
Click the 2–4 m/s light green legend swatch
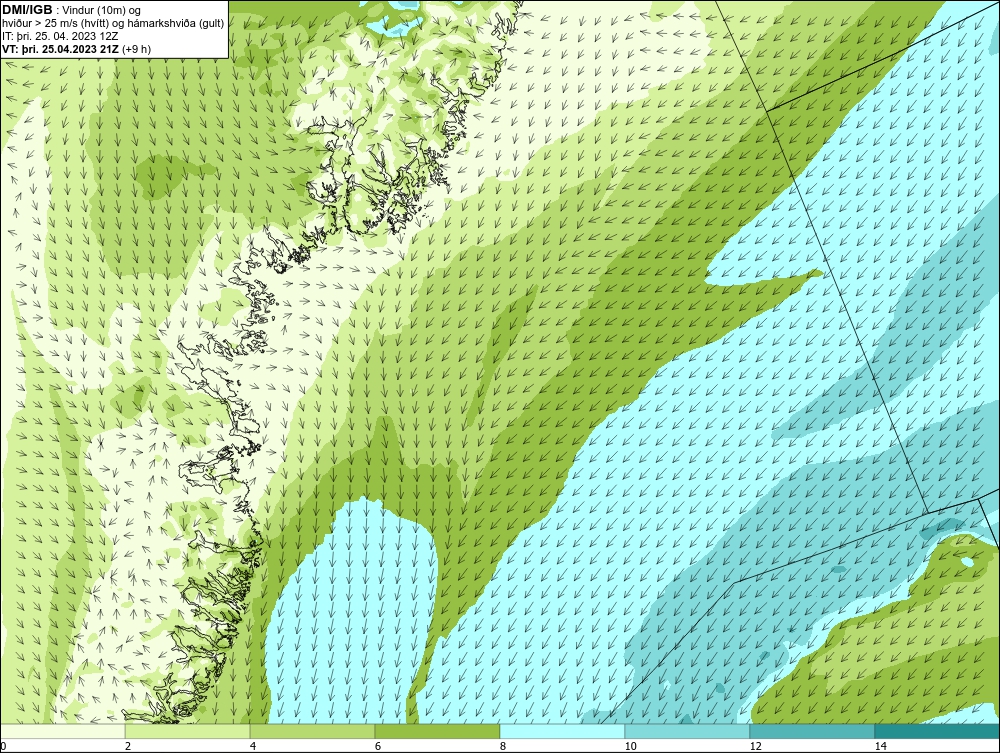click(x=188, y=731)
